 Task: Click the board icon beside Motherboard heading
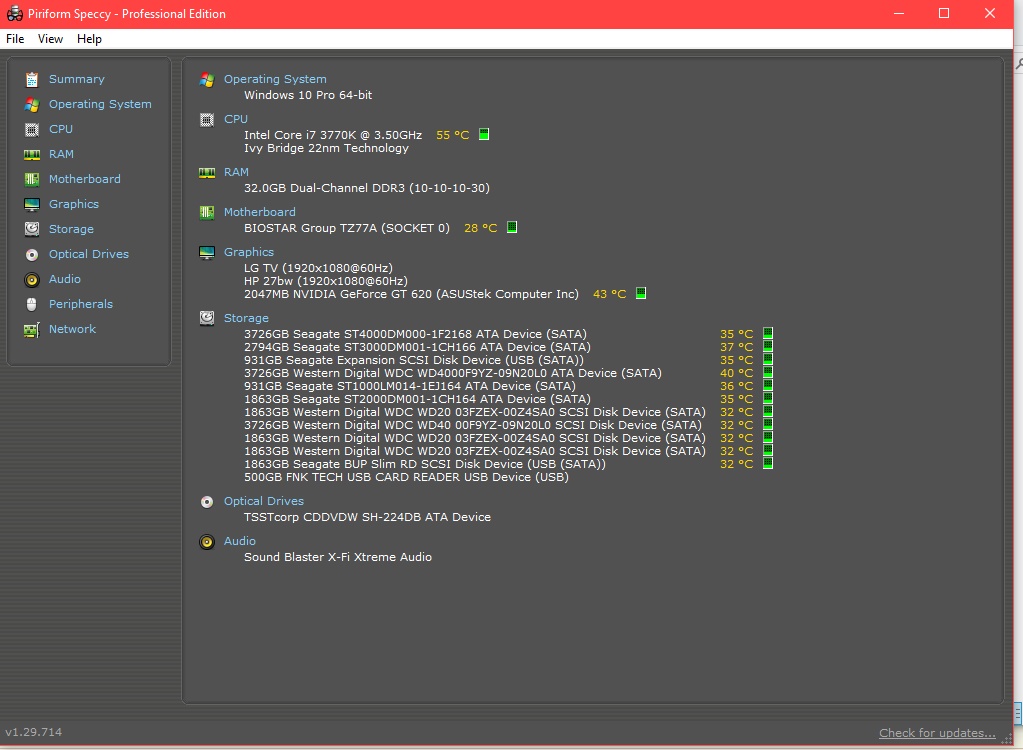pos(207,213)
